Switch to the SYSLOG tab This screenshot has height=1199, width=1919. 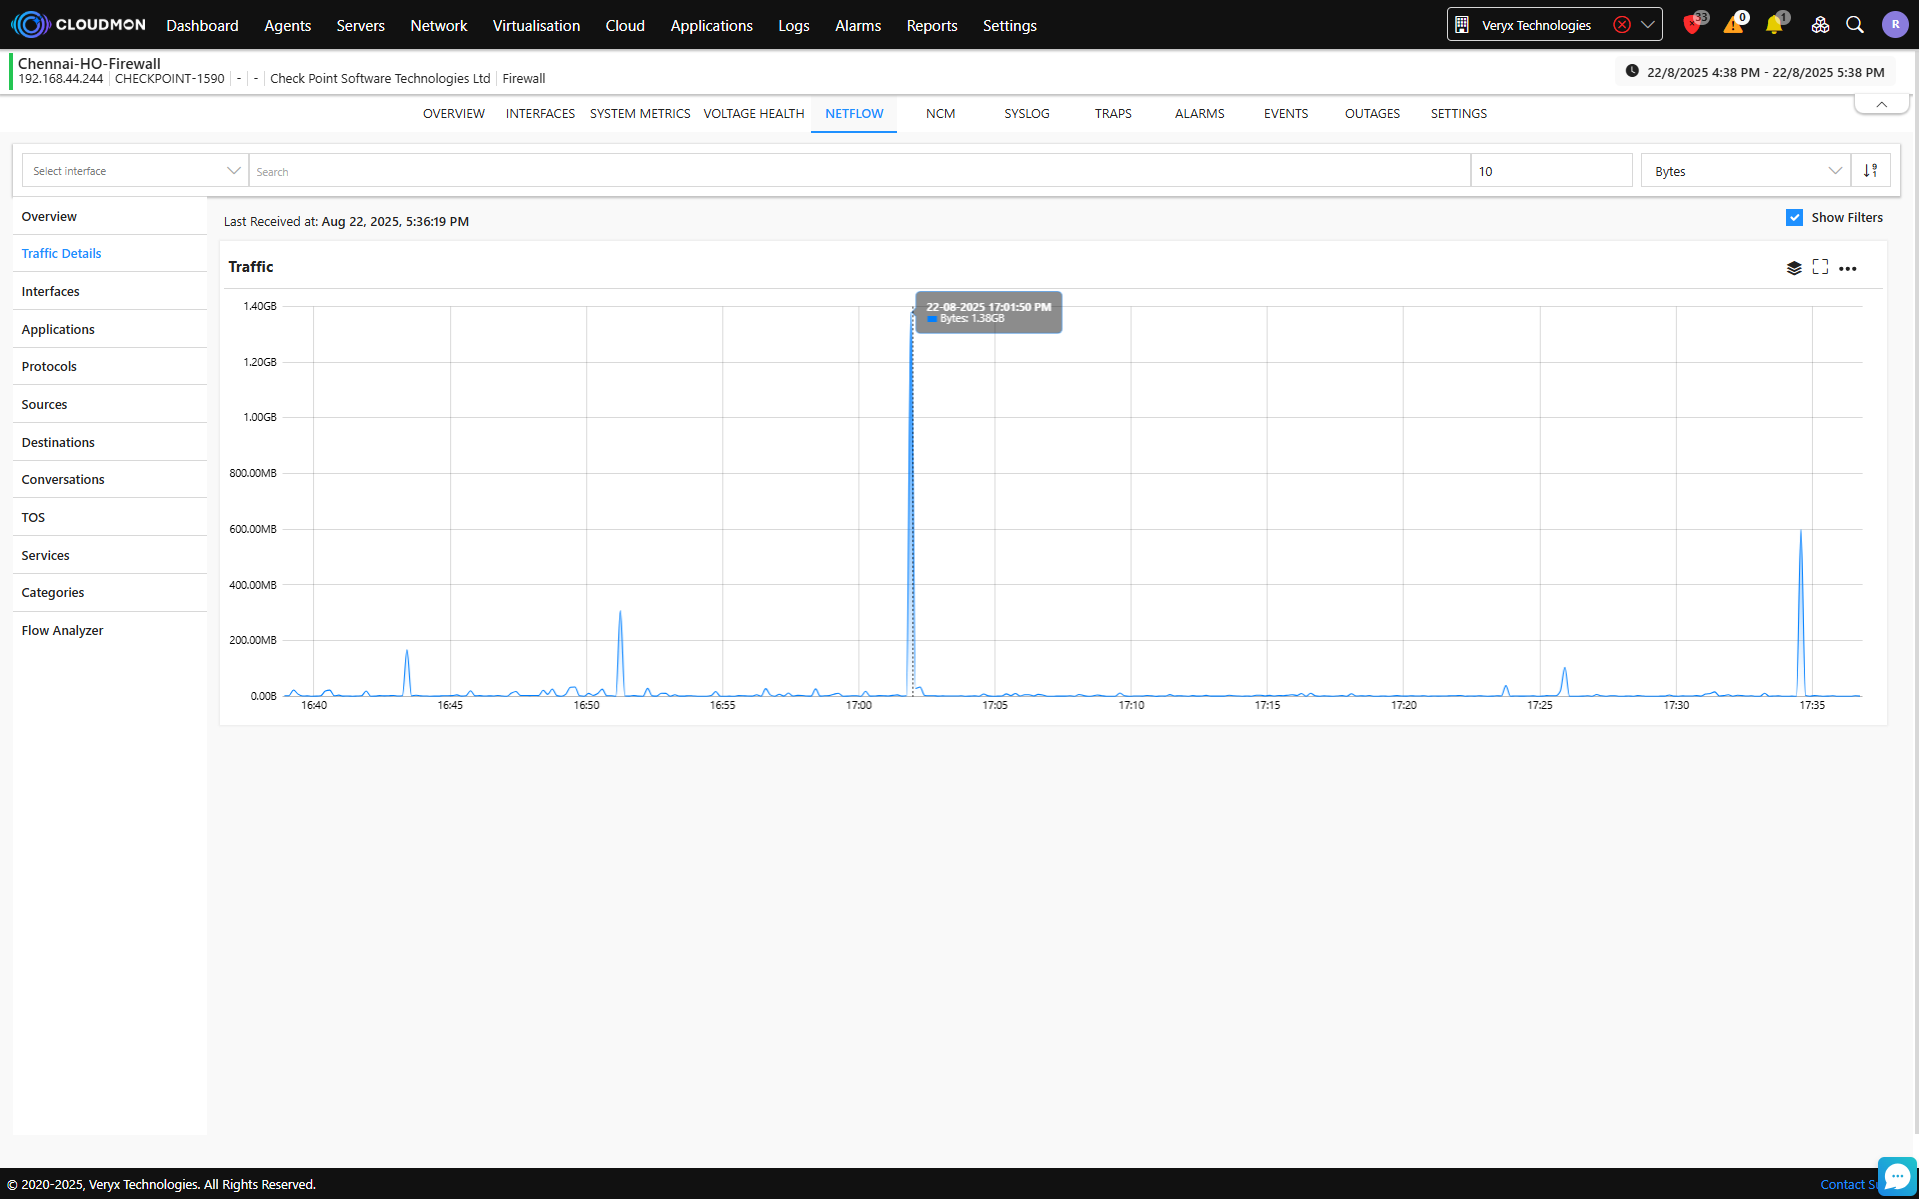[x=1026, y=114]
